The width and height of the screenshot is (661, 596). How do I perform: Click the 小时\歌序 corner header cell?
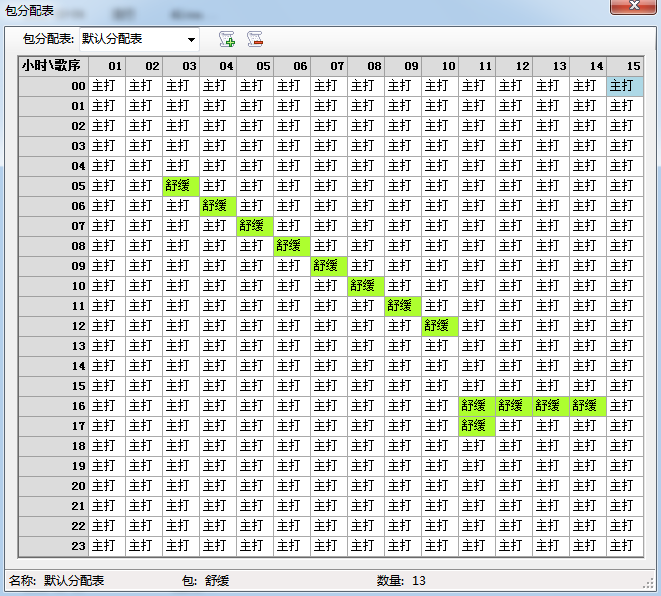coord(53,66)
